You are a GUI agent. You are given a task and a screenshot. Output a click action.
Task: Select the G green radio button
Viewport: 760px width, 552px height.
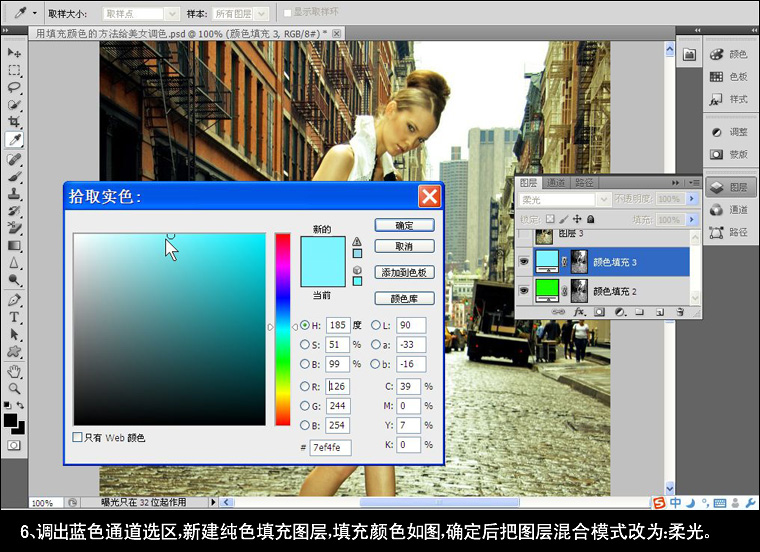[x=305, y=406]
